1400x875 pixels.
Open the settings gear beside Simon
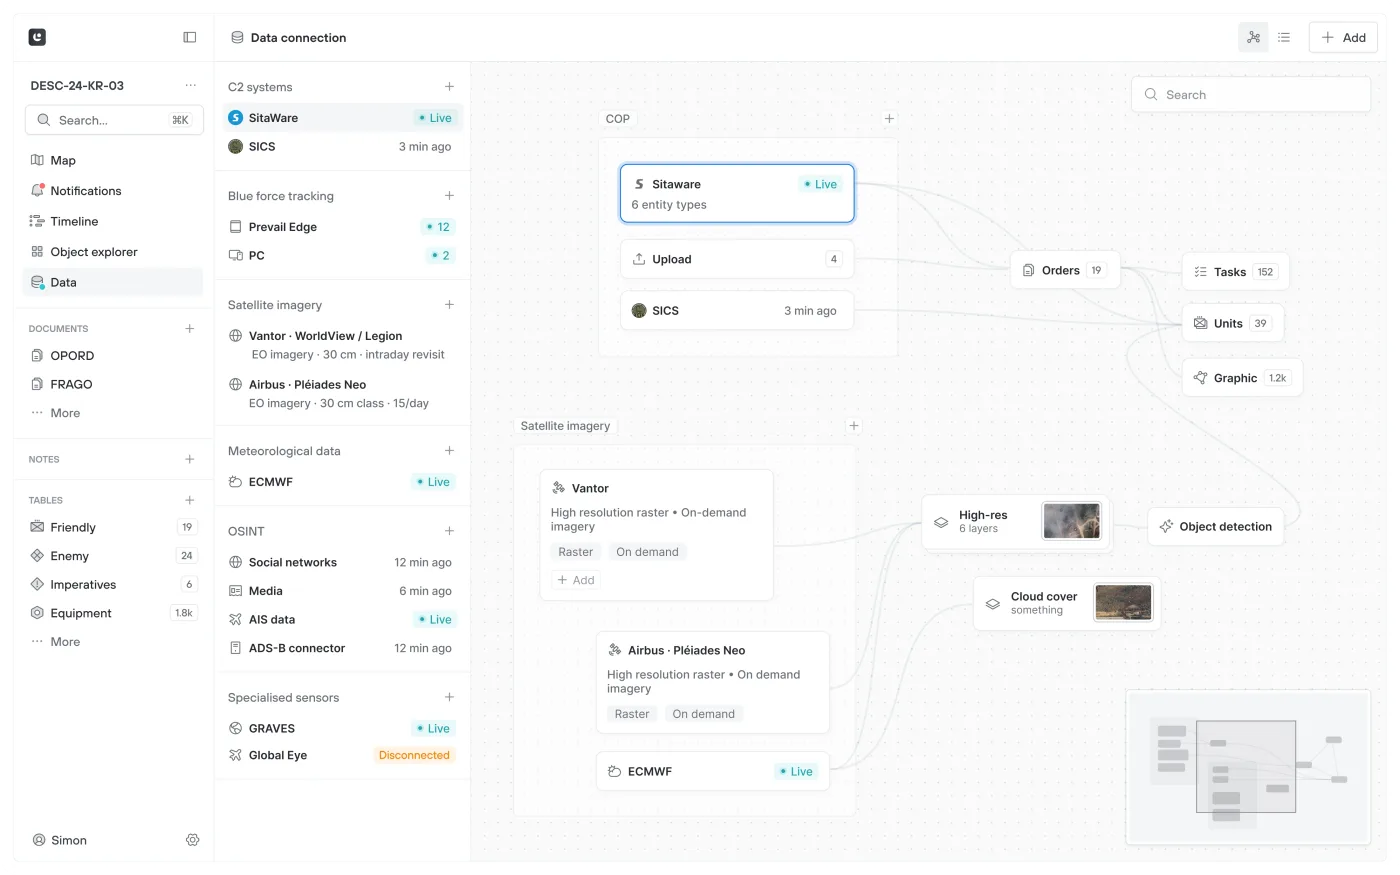tap(193, 840)
